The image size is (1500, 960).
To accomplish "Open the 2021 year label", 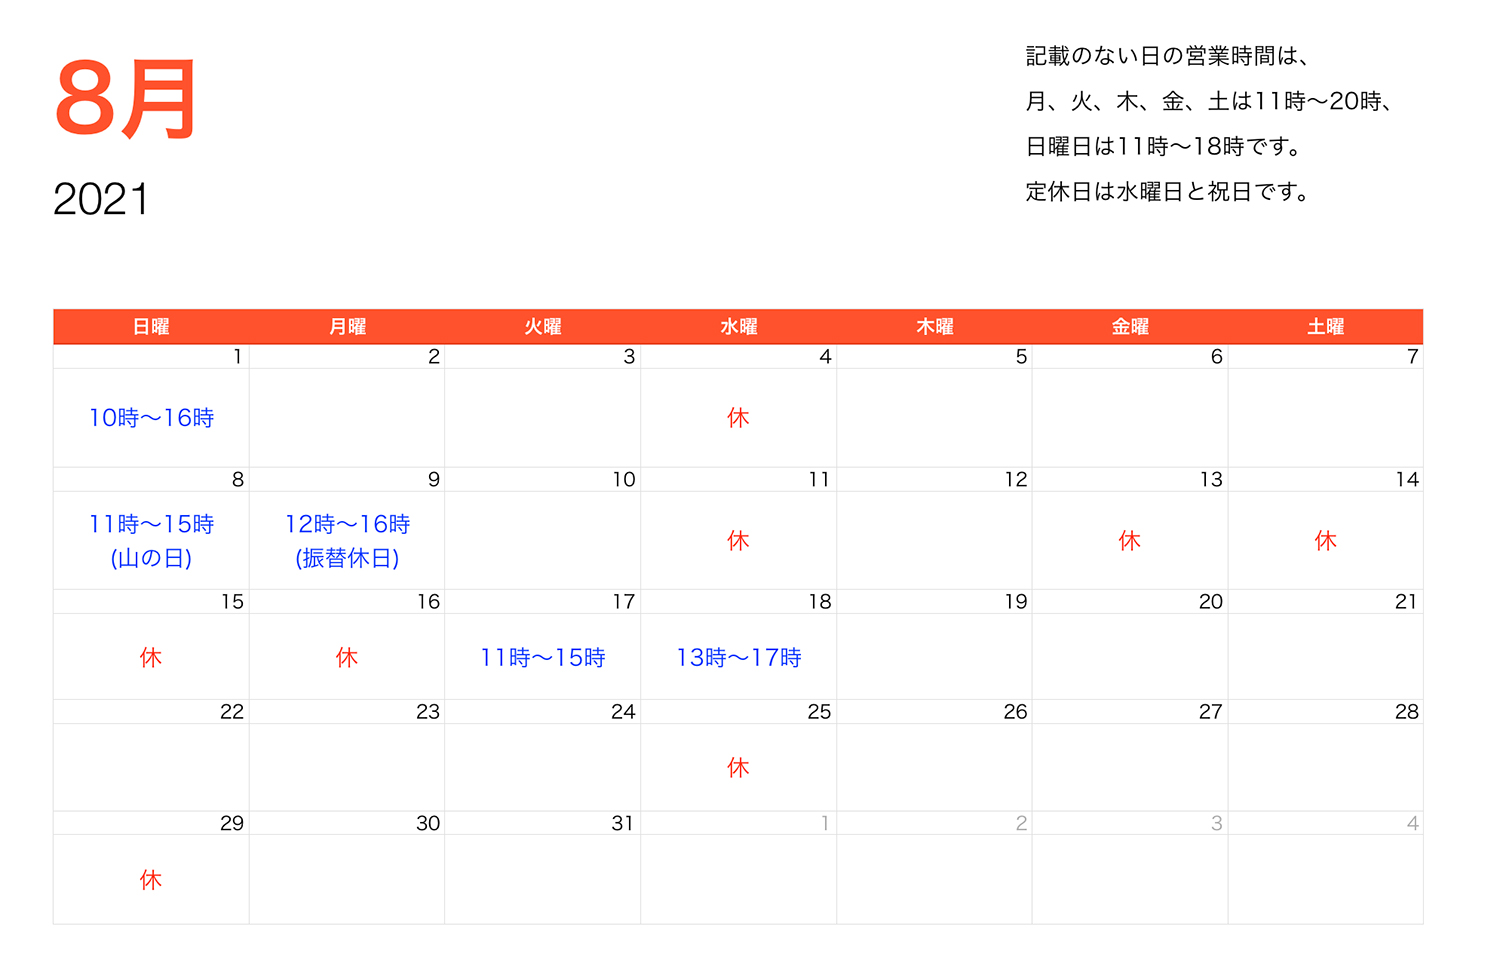I will [102, 198].
